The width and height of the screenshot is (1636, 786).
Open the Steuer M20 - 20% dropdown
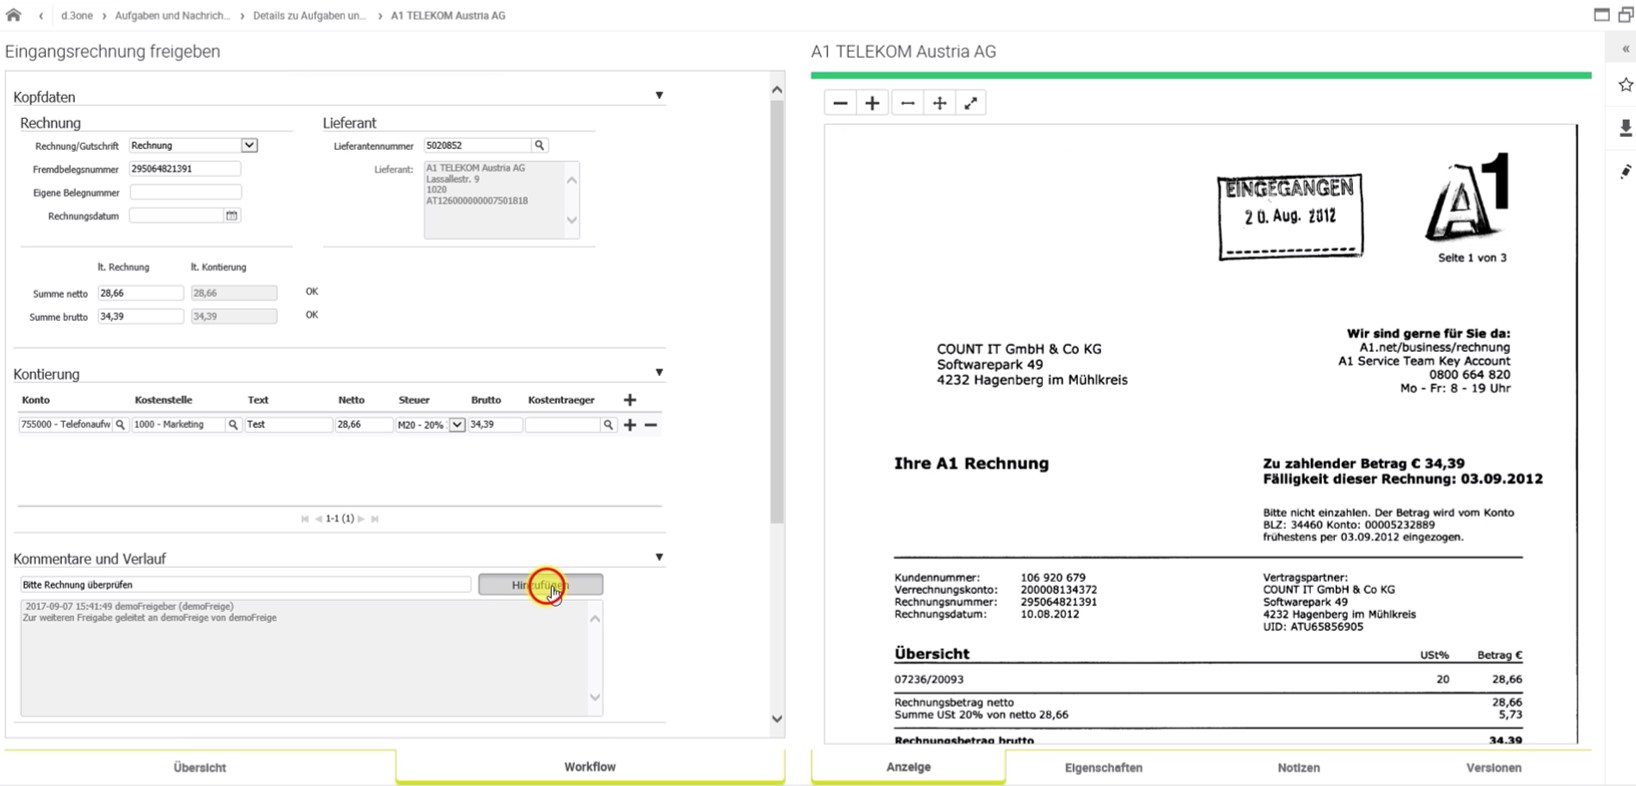click(x=457, y=425)
